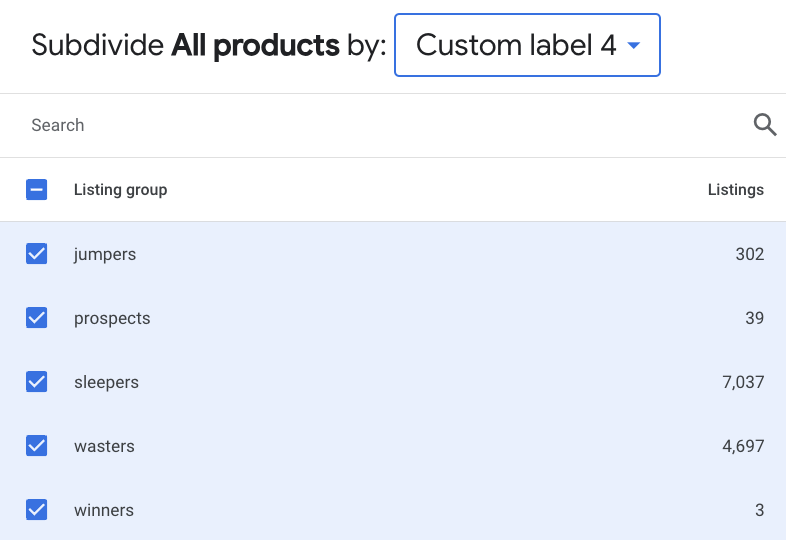Click the Listing group column header
The height and width of the screenshot is (540, 786).
120,190
